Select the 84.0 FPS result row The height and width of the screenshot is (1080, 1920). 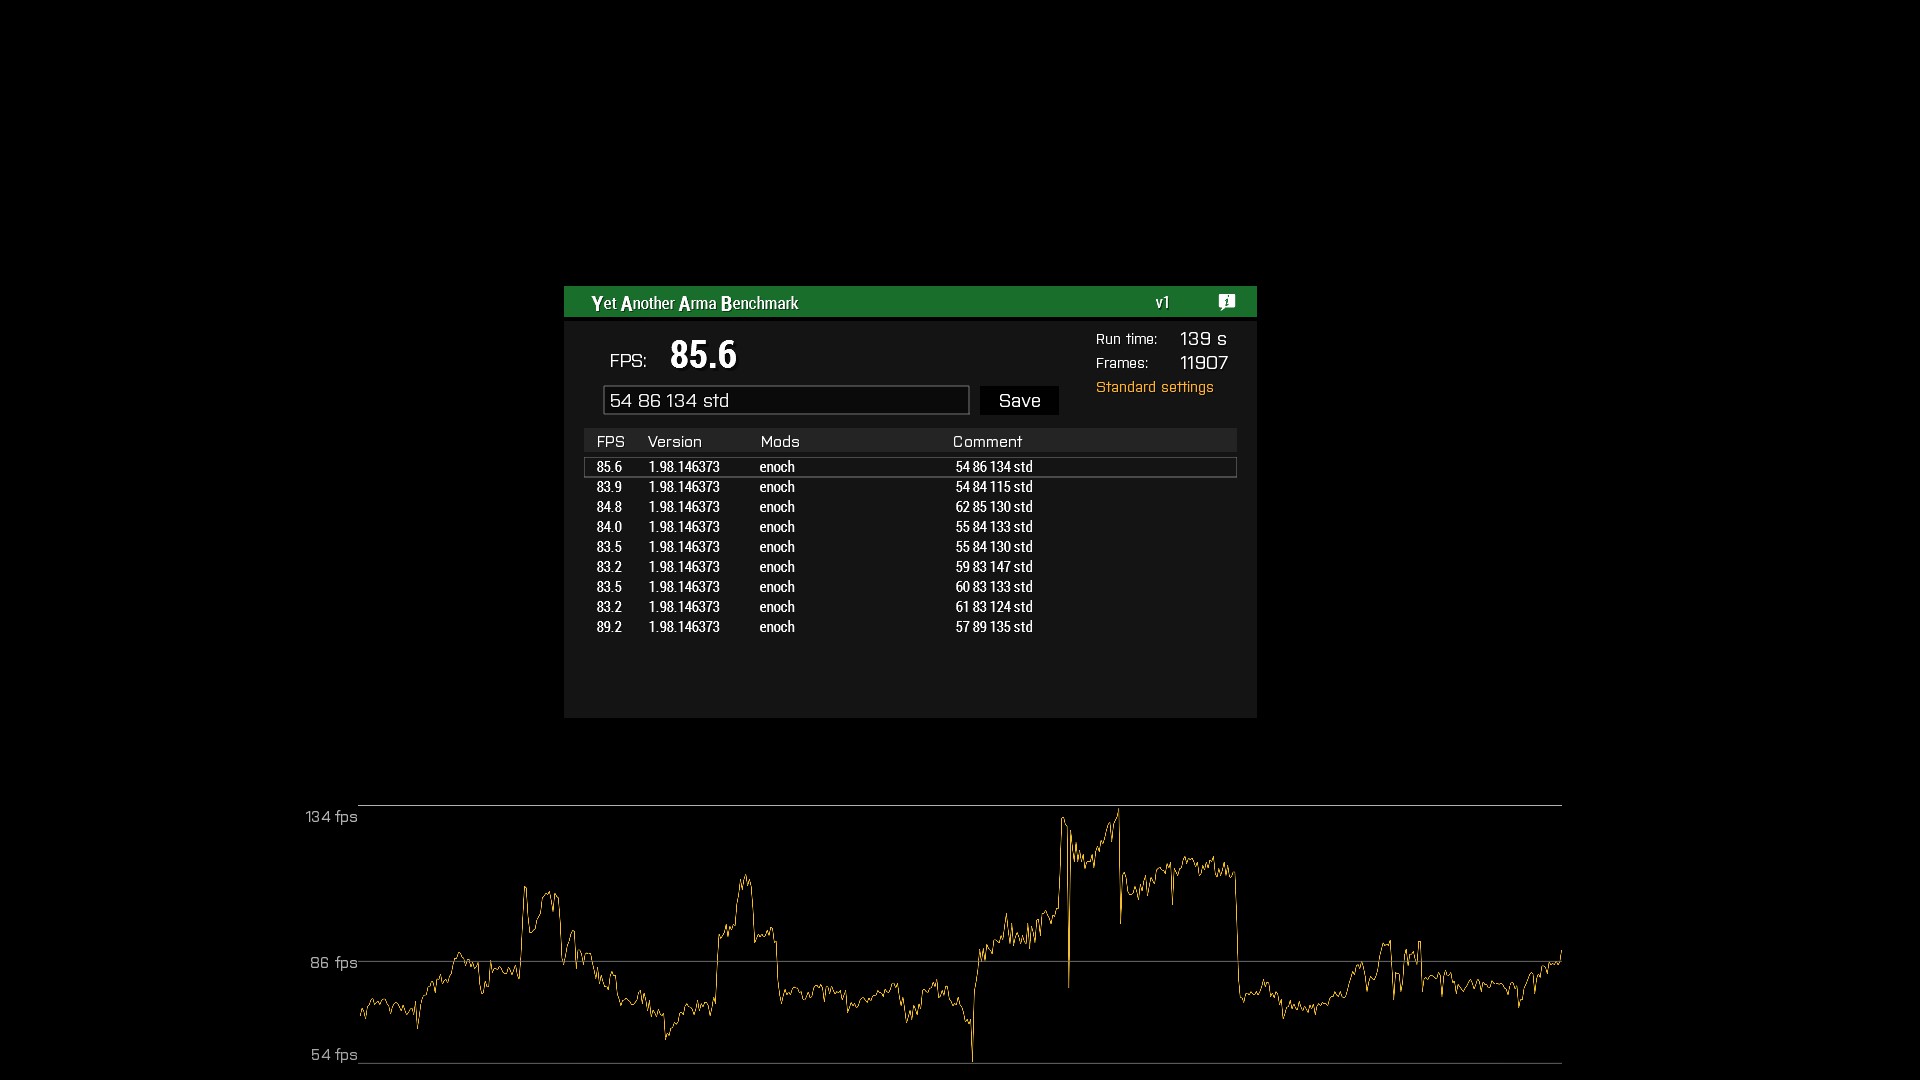pos(910,527)
